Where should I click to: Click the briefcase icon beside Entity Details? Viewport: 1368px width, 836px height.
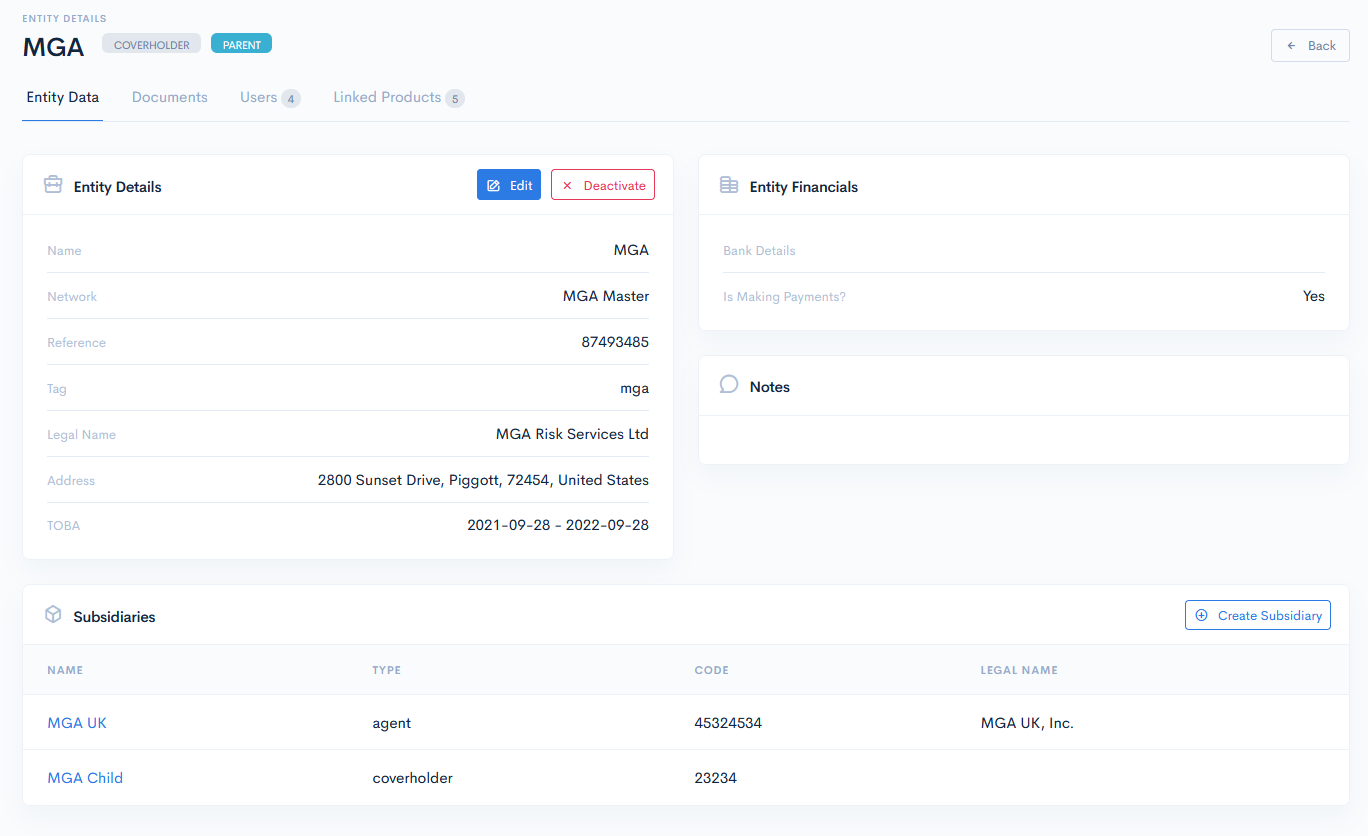click(x=53, y=185)
